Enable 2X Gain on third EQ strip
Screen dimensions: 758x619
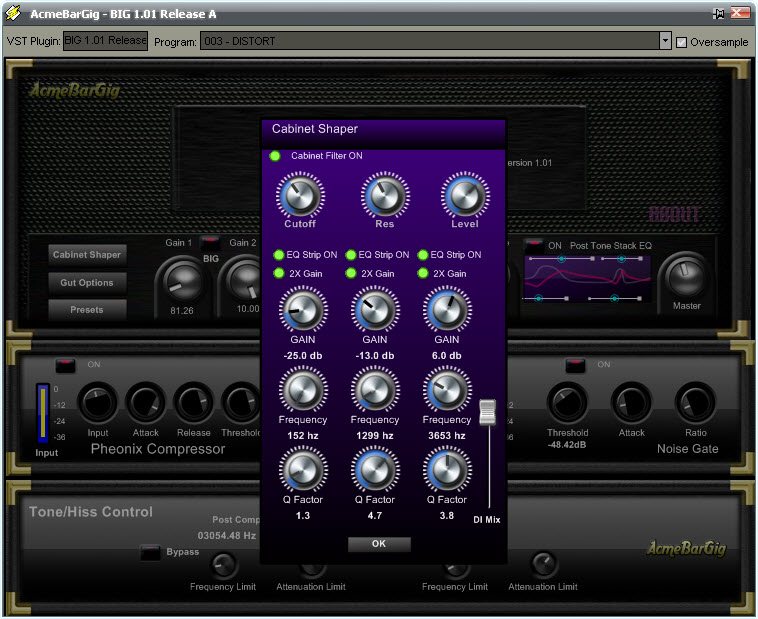423,273
